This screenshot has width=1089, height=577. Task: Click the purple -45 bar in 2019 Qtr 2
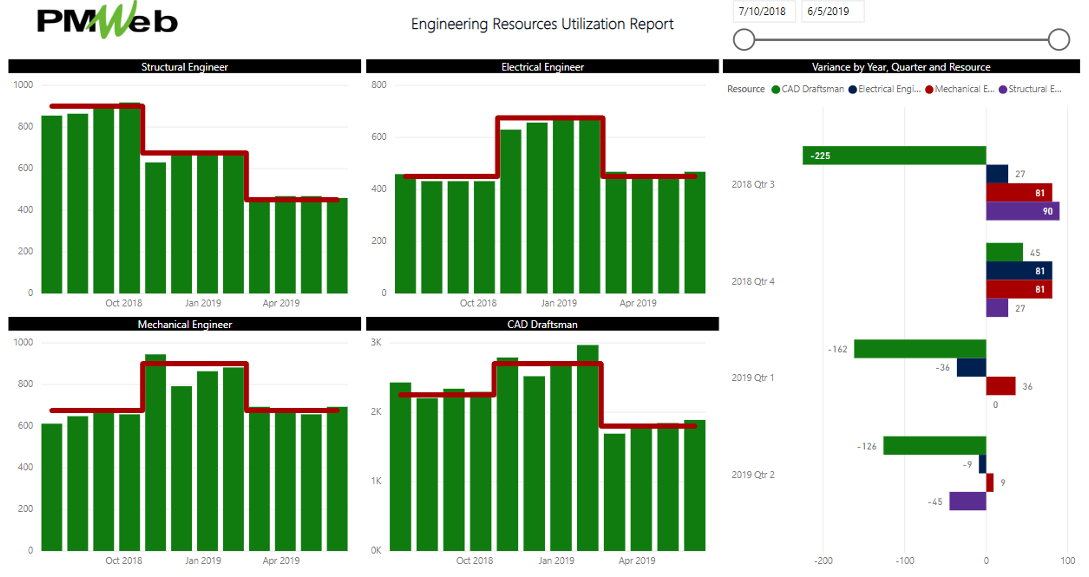click(968, 501)
